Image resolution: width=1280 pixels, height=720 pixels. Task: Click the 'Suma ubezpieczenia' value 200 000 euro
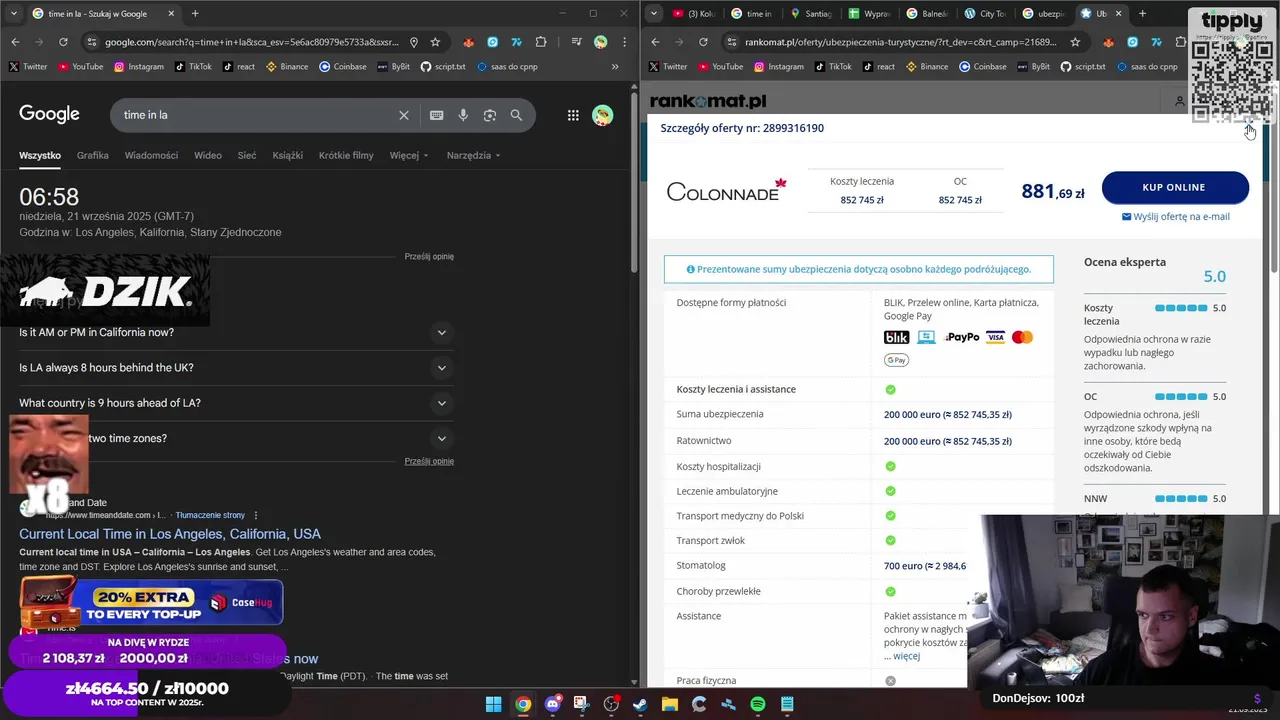[x=948, y=414]
